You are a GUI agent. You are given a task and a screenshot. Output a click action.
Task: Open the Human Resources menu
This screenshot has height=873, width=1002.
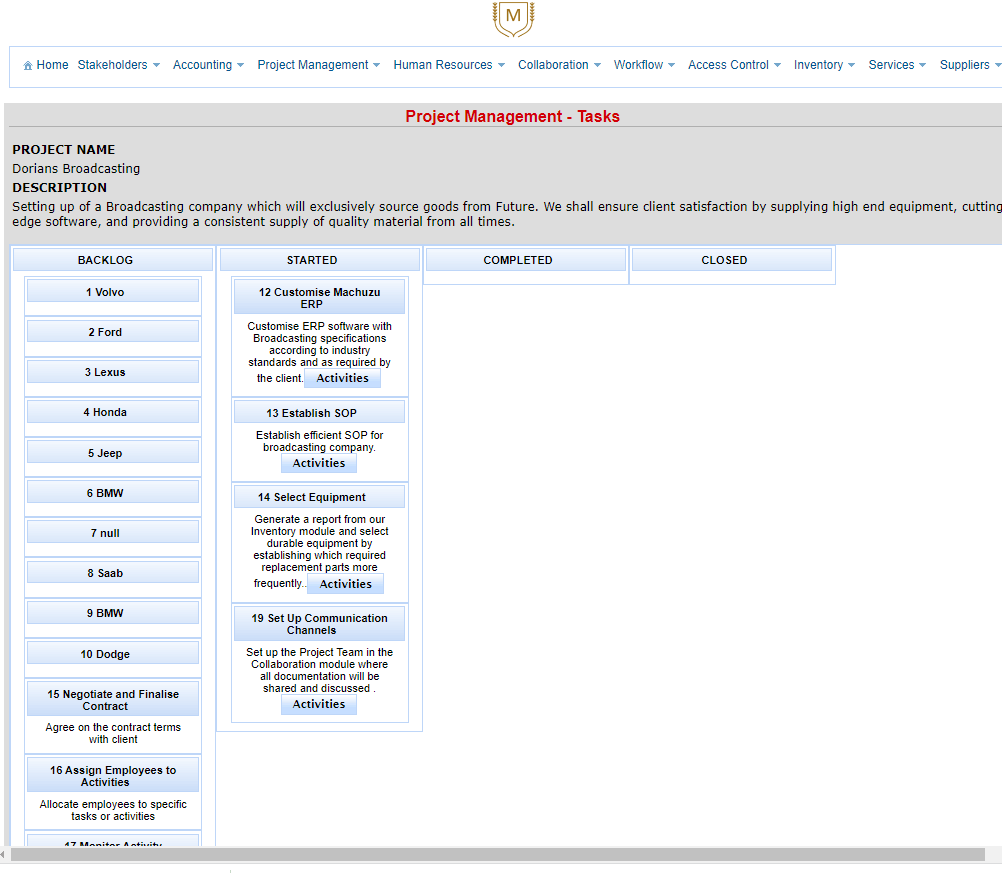point(449,65)
